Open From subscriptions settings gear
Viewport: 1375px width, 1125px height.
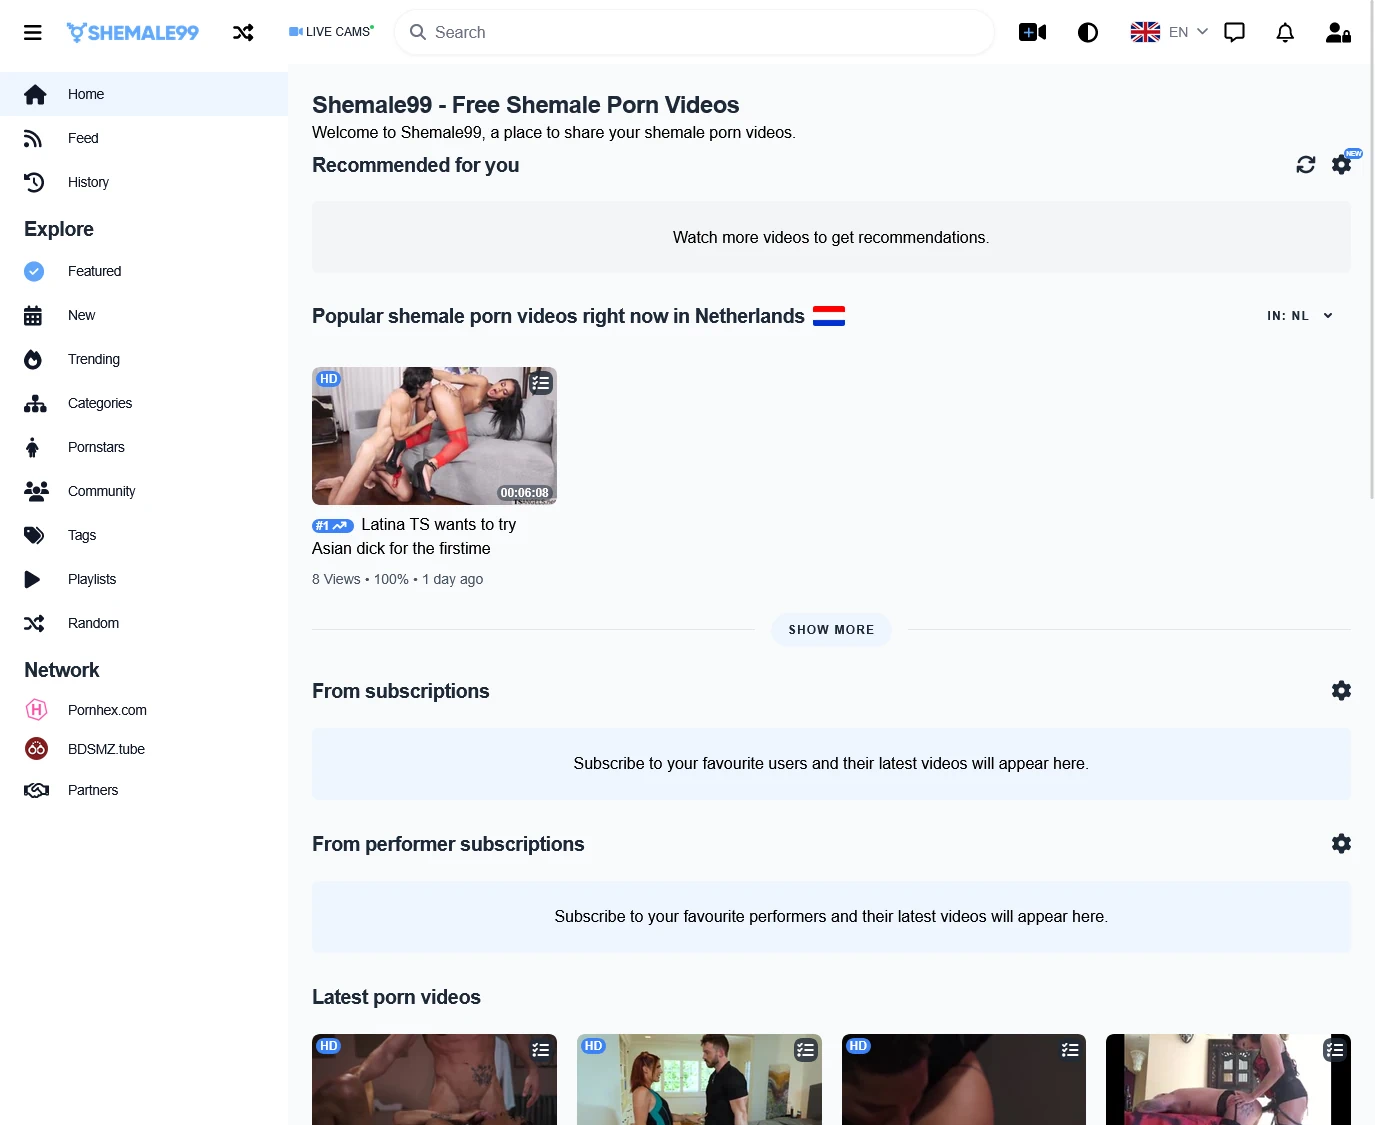(x=1341, y=691)
